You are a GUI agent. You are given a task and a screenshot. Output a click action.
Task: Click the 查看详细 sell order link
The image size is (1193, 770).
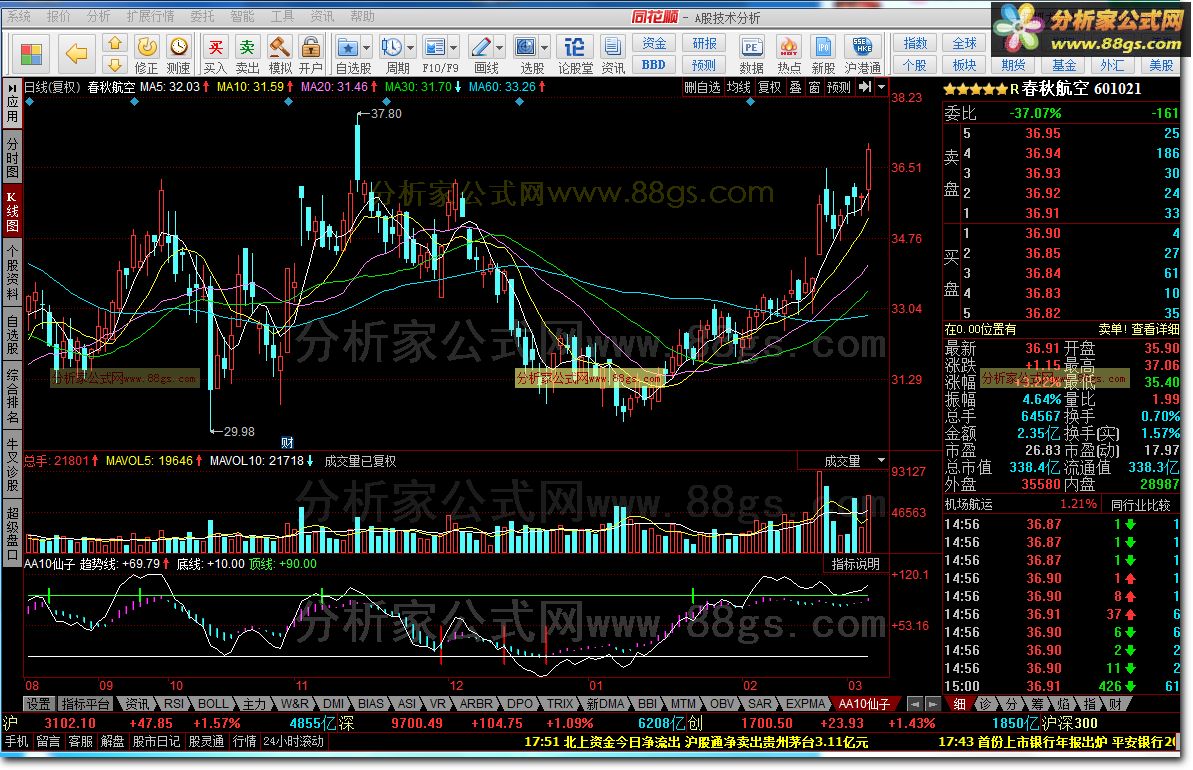point(1155,329)
